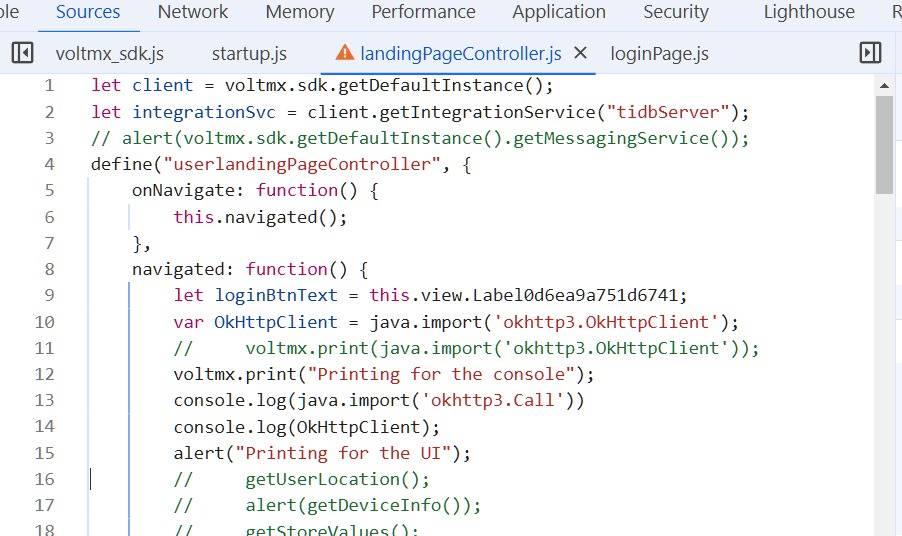Open the Network panel tab
Screen dimensions: 902x536
(x=193, y=12)
